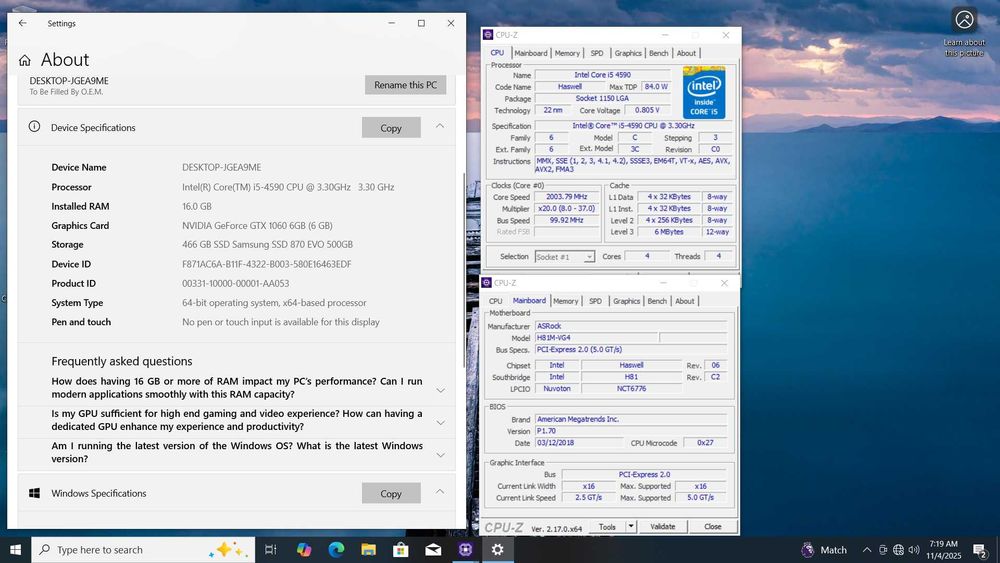Click the Intel Core i5 logo in CPU-Z
The width and height of the screenshot is (1000, 563).
coord(704,92)
